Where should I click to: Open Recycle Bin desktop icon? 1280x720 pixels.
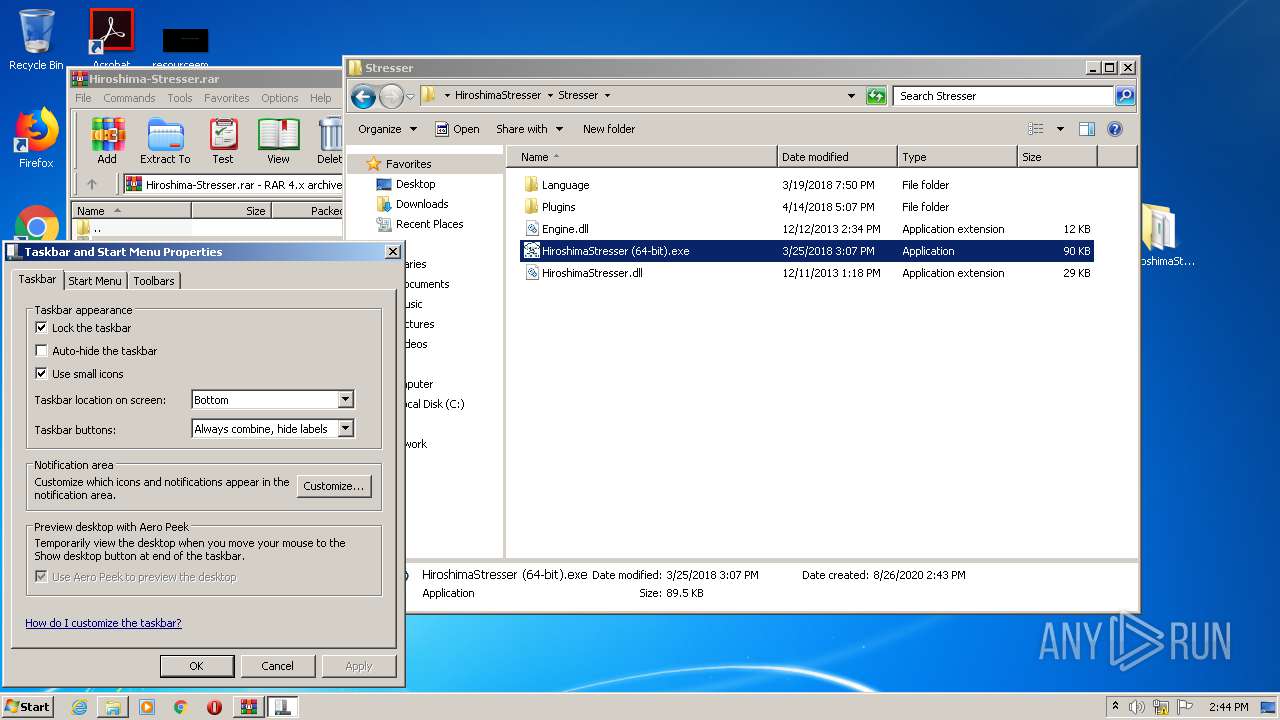coord(36,38)
